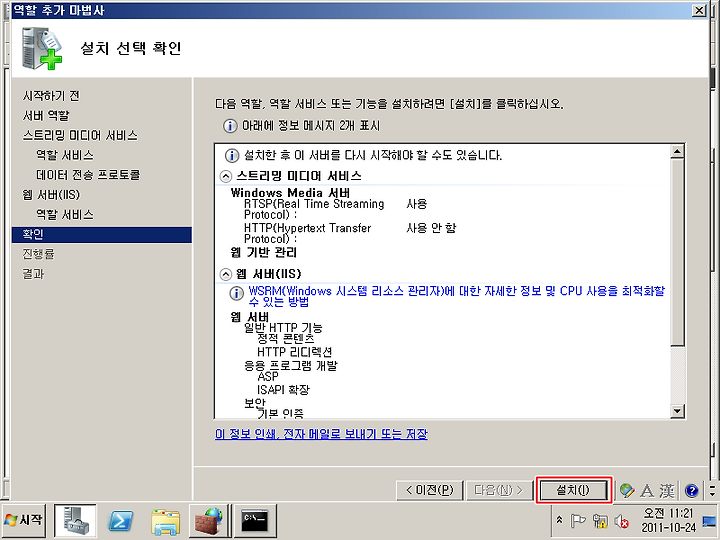Click the '웹 기반 관리' bold entry
The height and width of the screenshot is (540, 720).
pos(264,253)
